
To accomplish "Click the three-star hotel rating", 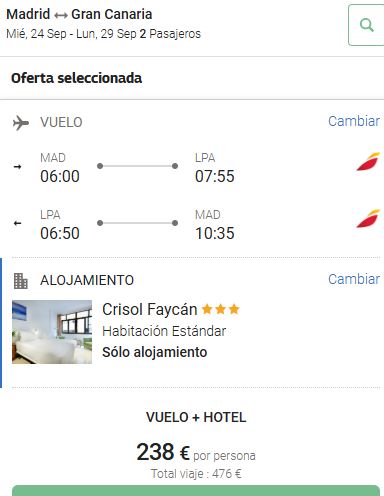I will 221,309.
